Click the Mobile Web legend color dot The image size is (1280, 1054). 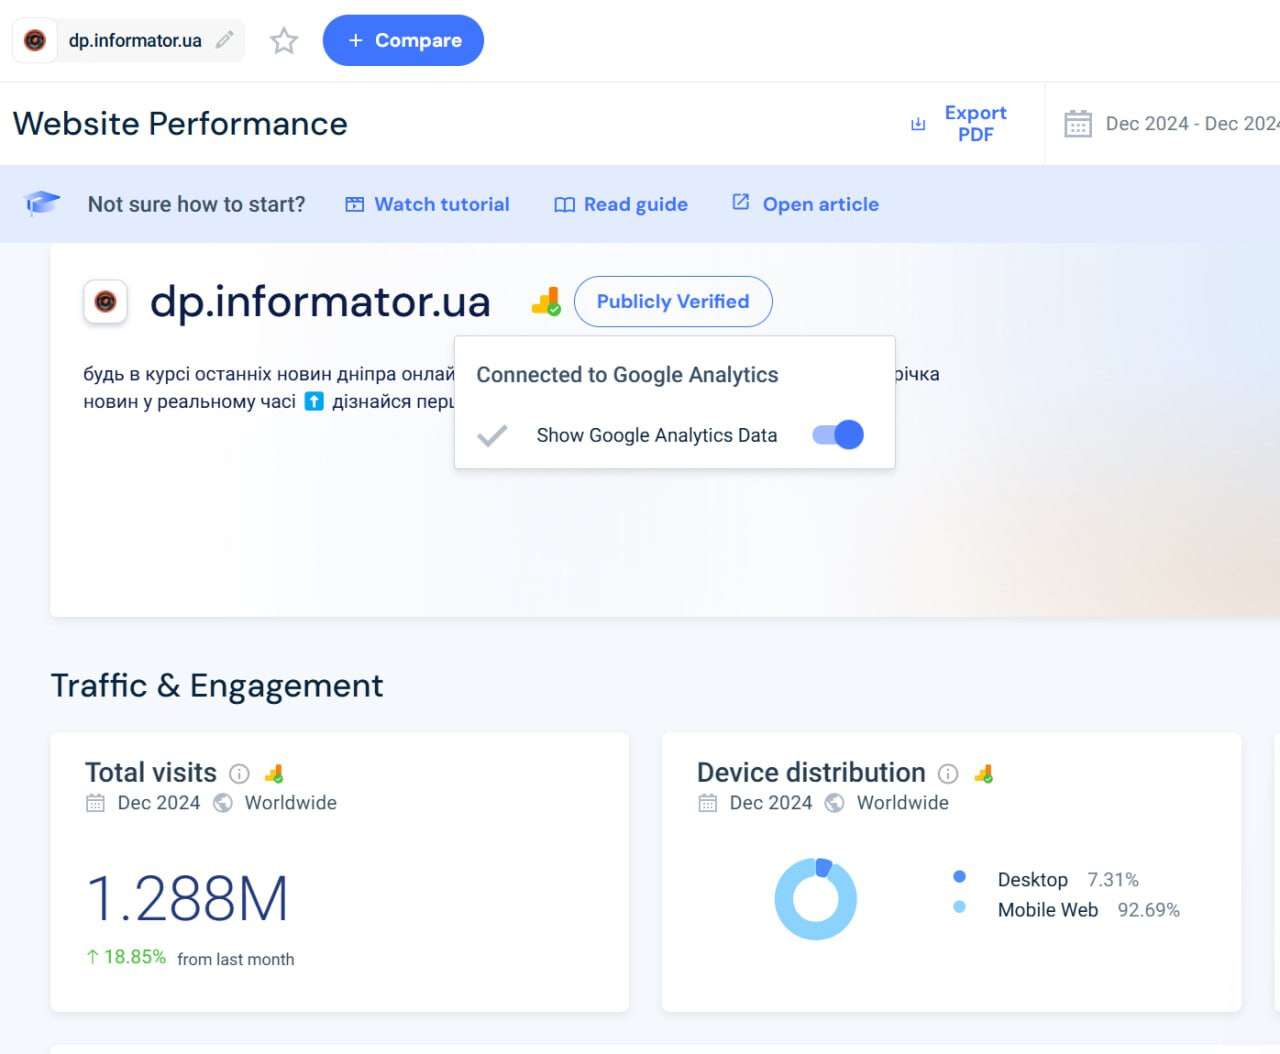[x=960, y=907]
